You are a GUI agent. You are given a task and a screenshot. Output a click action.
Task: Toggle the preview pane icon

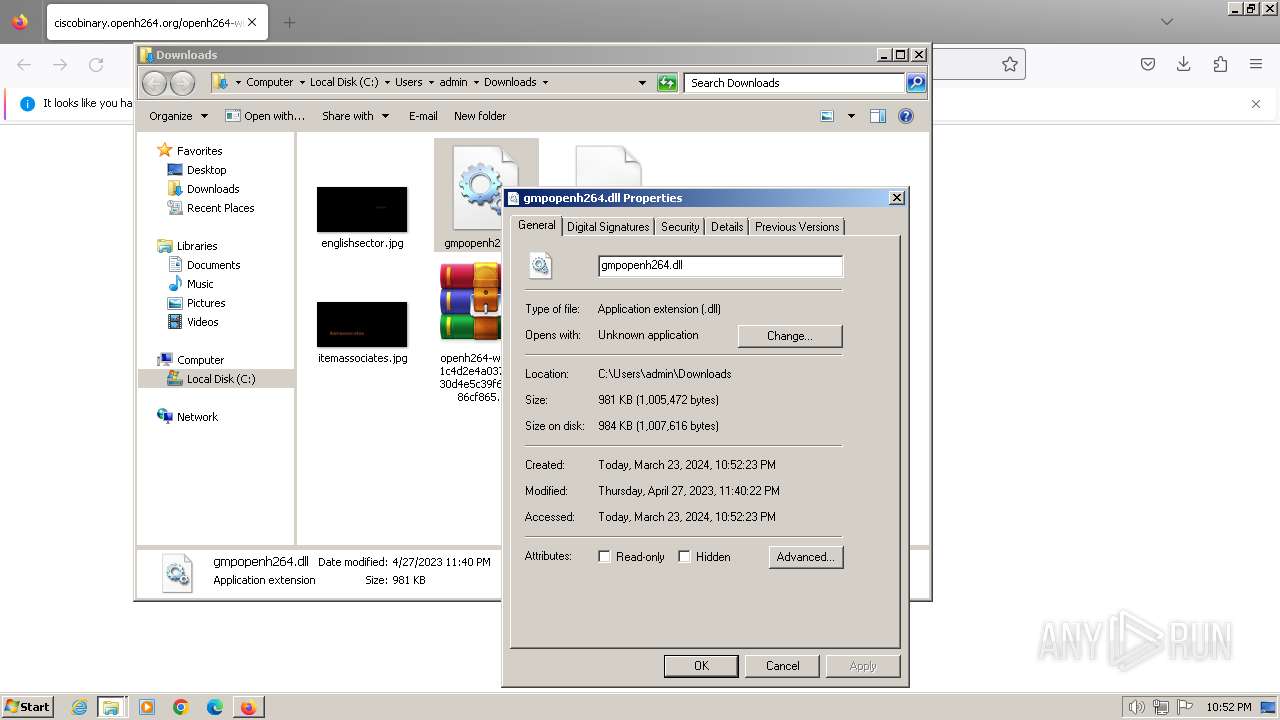click(878, 116)
